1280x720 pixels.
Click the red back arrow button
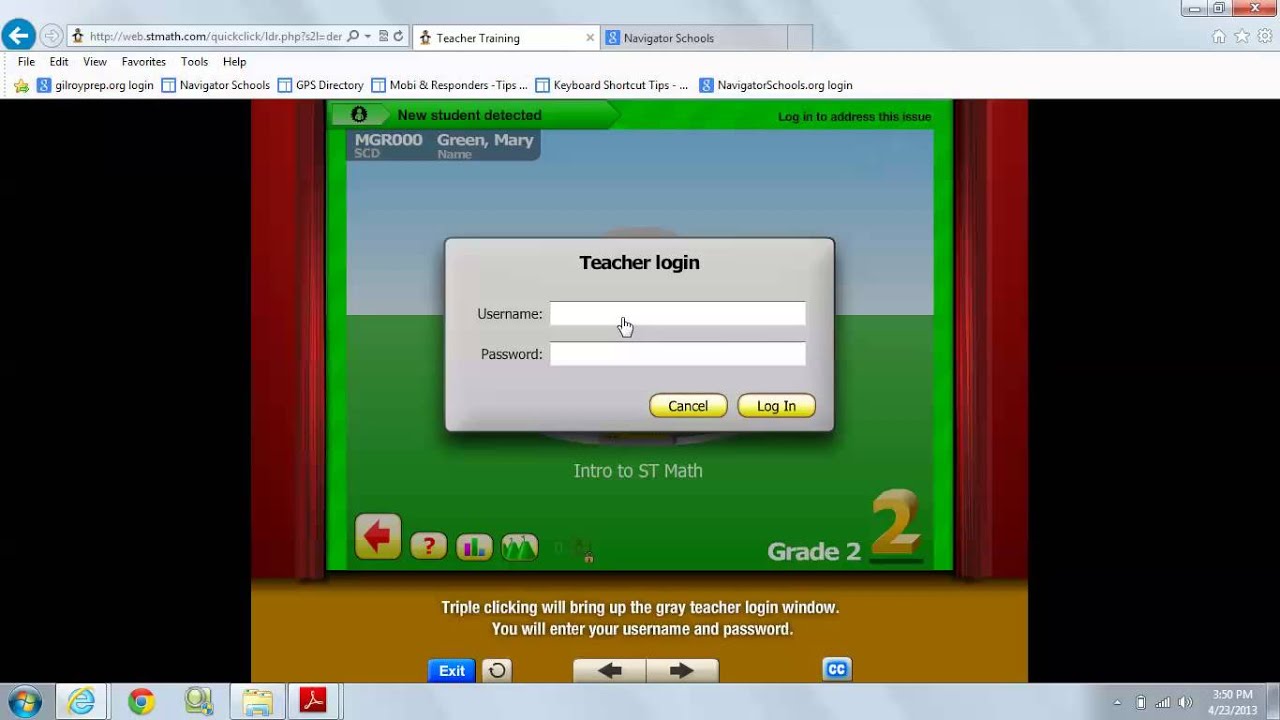pos(377,538)
